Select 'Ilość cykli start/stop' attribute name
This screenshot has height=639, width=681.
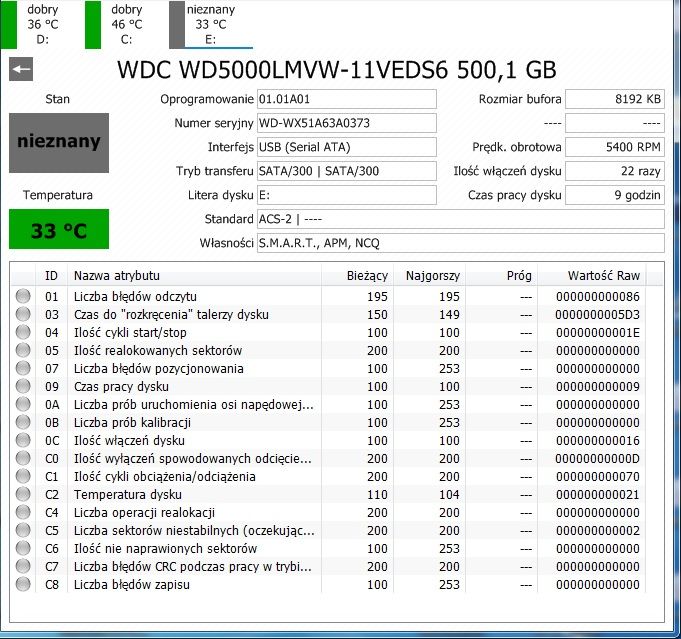[130, 333]
